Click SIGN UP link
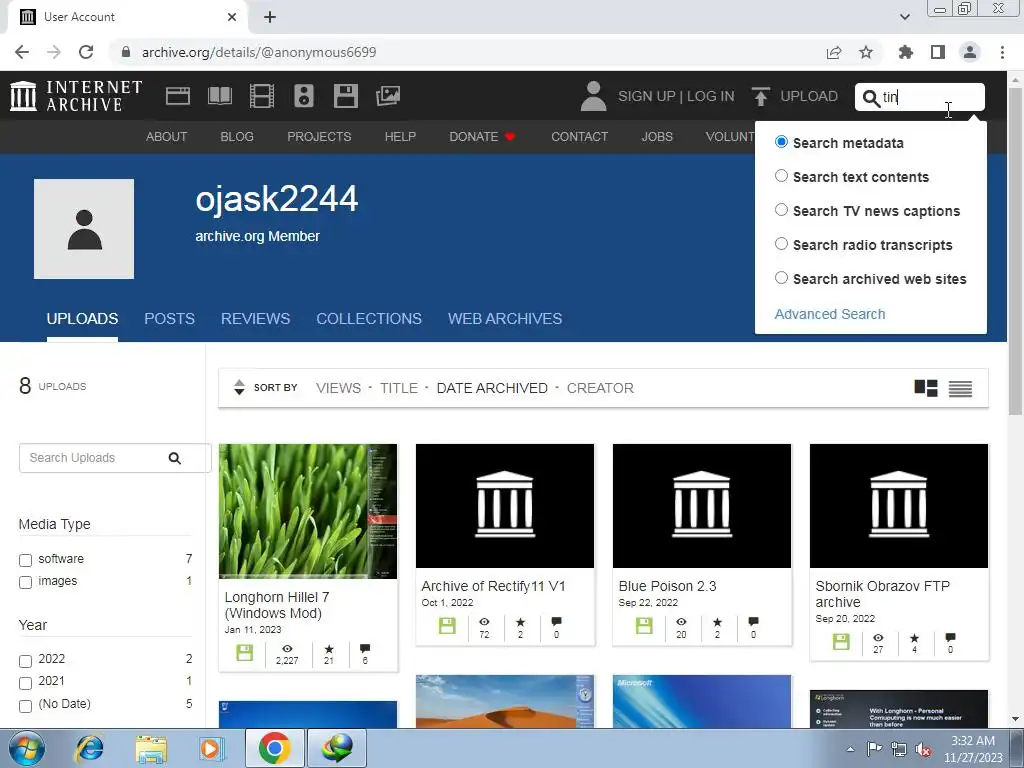 (x=647, y=96)
